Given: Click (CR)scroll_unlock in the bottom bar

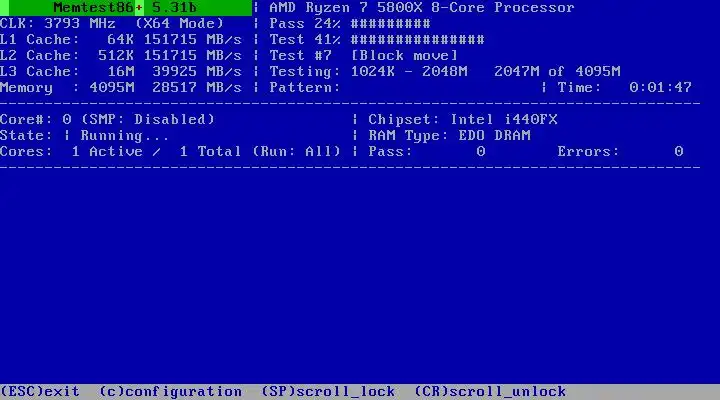Looking at the screenshot, I should point(490,392).
